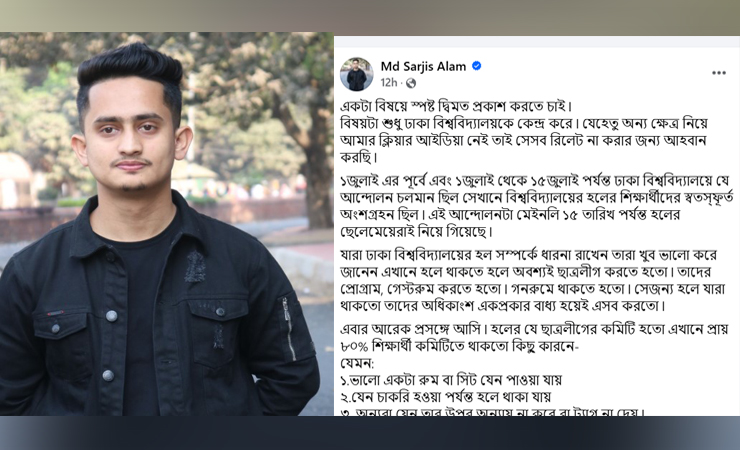Open Md Sarjis Alam's small profile avatar
The height and width of the screenshot is (450, 740).
(357, 74)
